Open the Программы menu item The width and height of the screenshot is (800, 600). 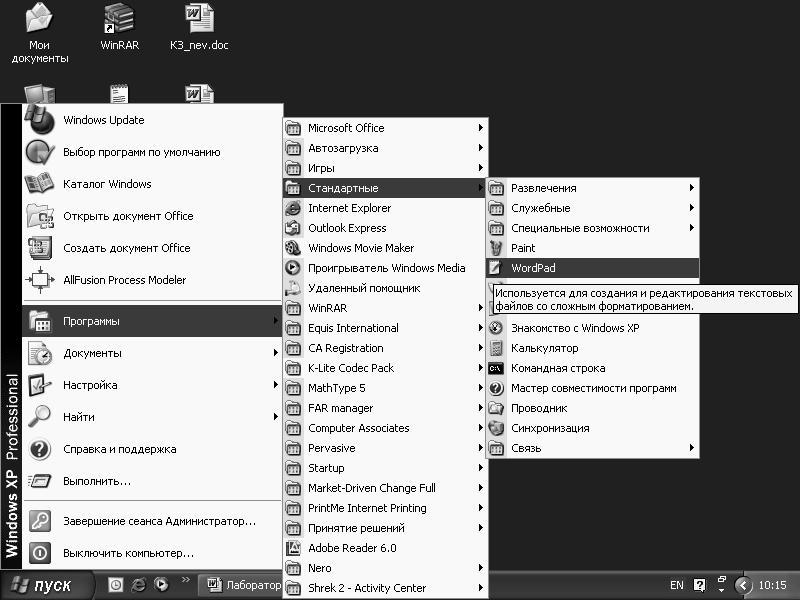point(153,321)
